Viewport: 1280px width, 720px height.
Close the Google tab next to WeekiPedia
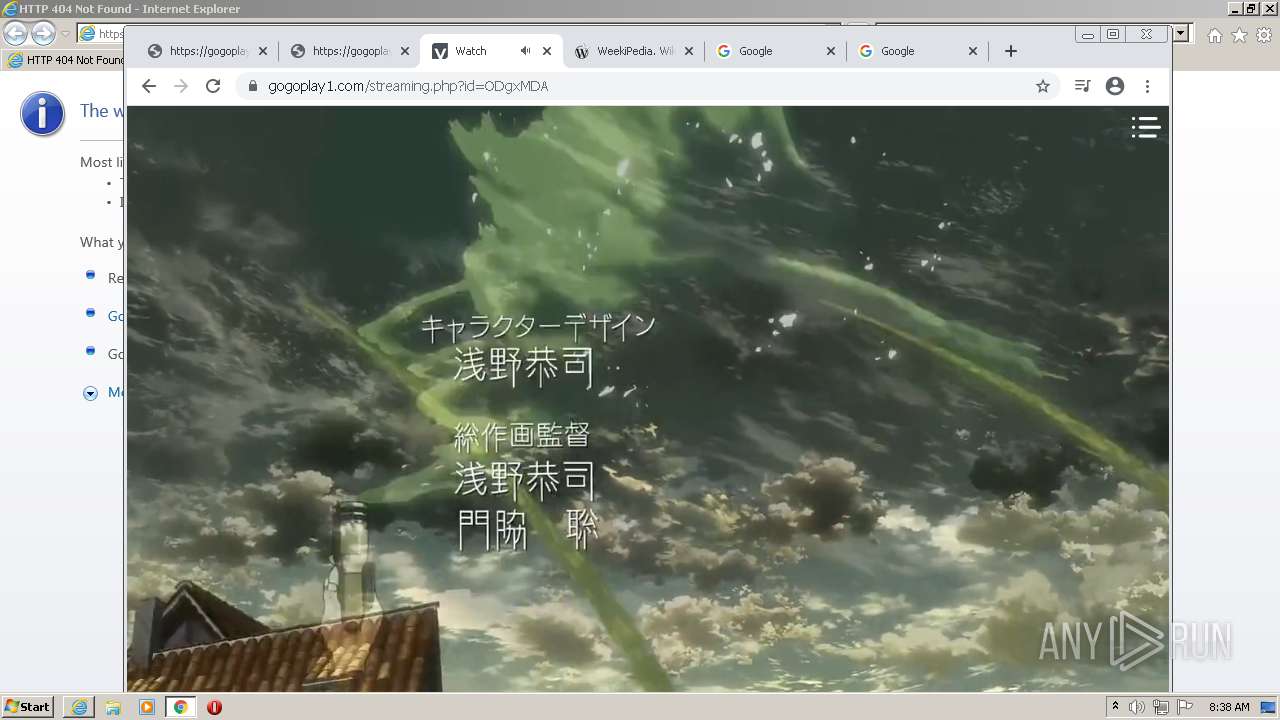click(831, 51)
